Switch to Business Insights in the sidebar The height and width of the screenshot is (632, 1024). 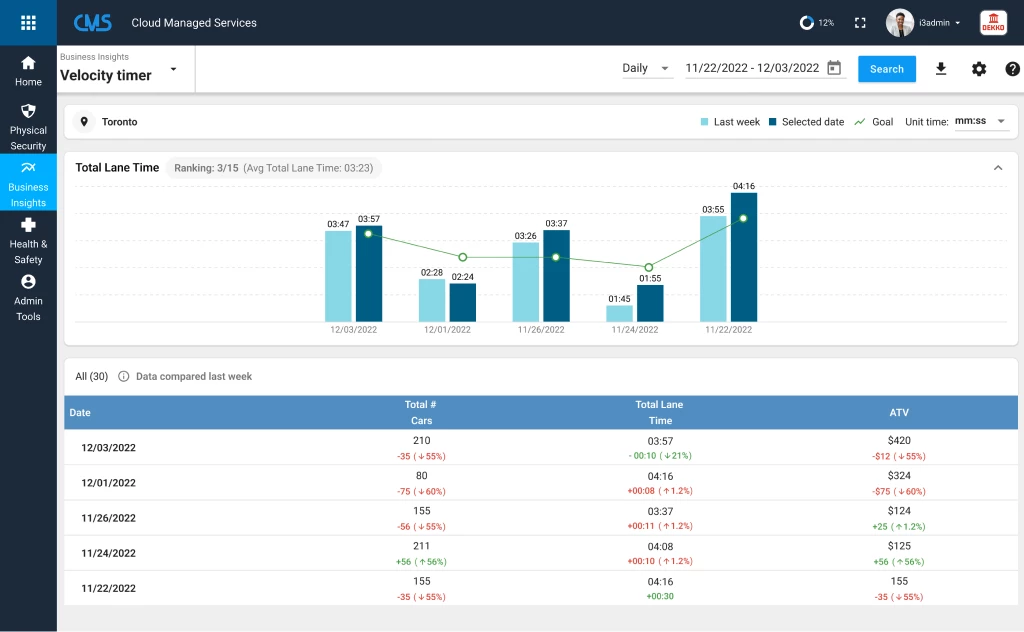(28, 183)
